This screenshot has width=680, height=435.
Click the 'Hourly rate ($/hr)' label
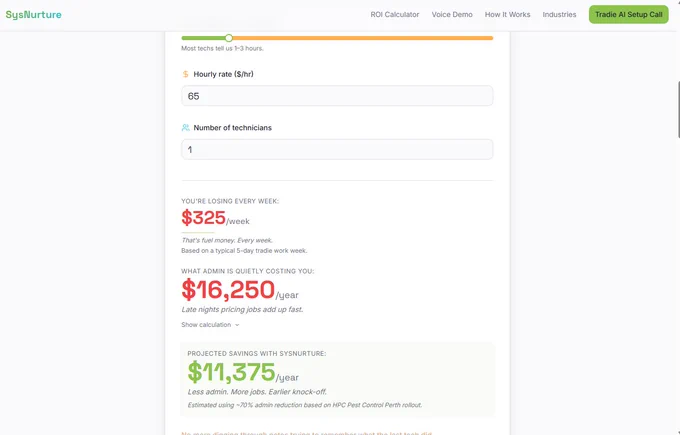(x=223, y=74)
